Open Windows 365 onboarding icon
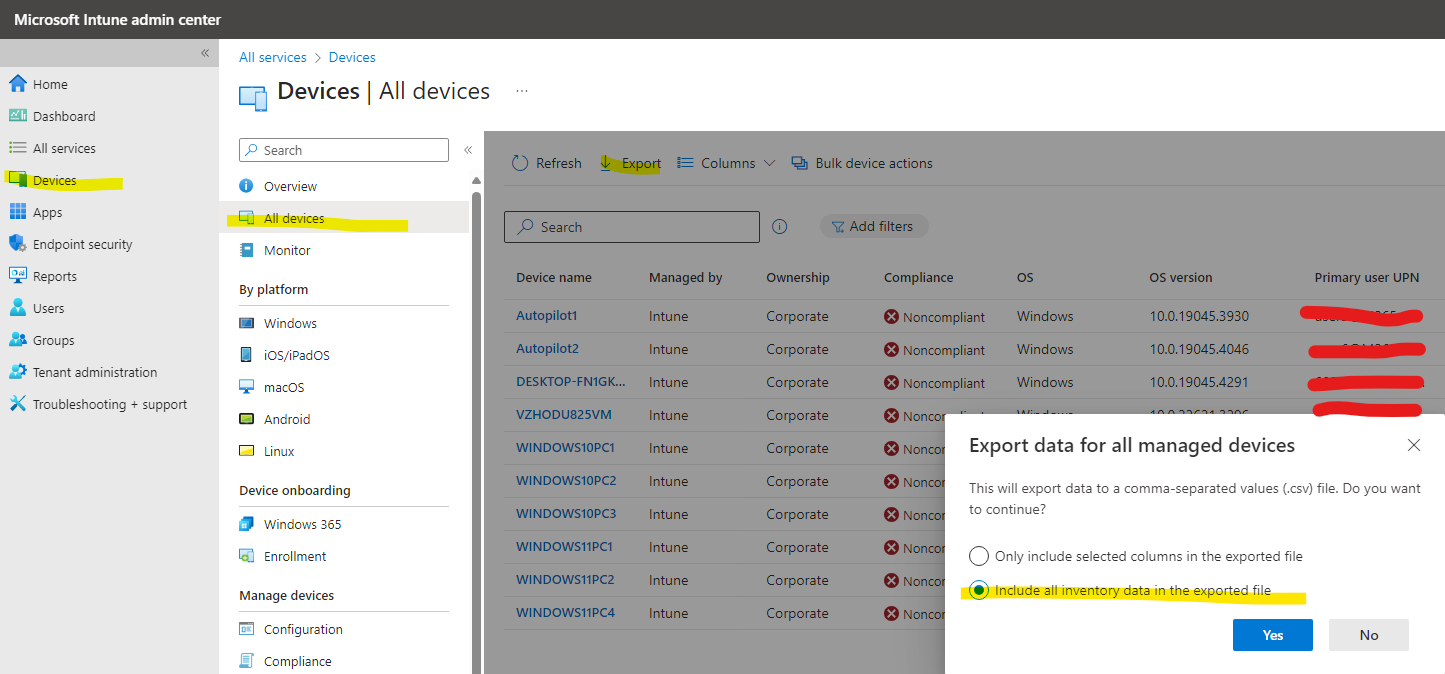This screenshot has width=1445, height=674. pyautogui.click(x=246, y=524)
